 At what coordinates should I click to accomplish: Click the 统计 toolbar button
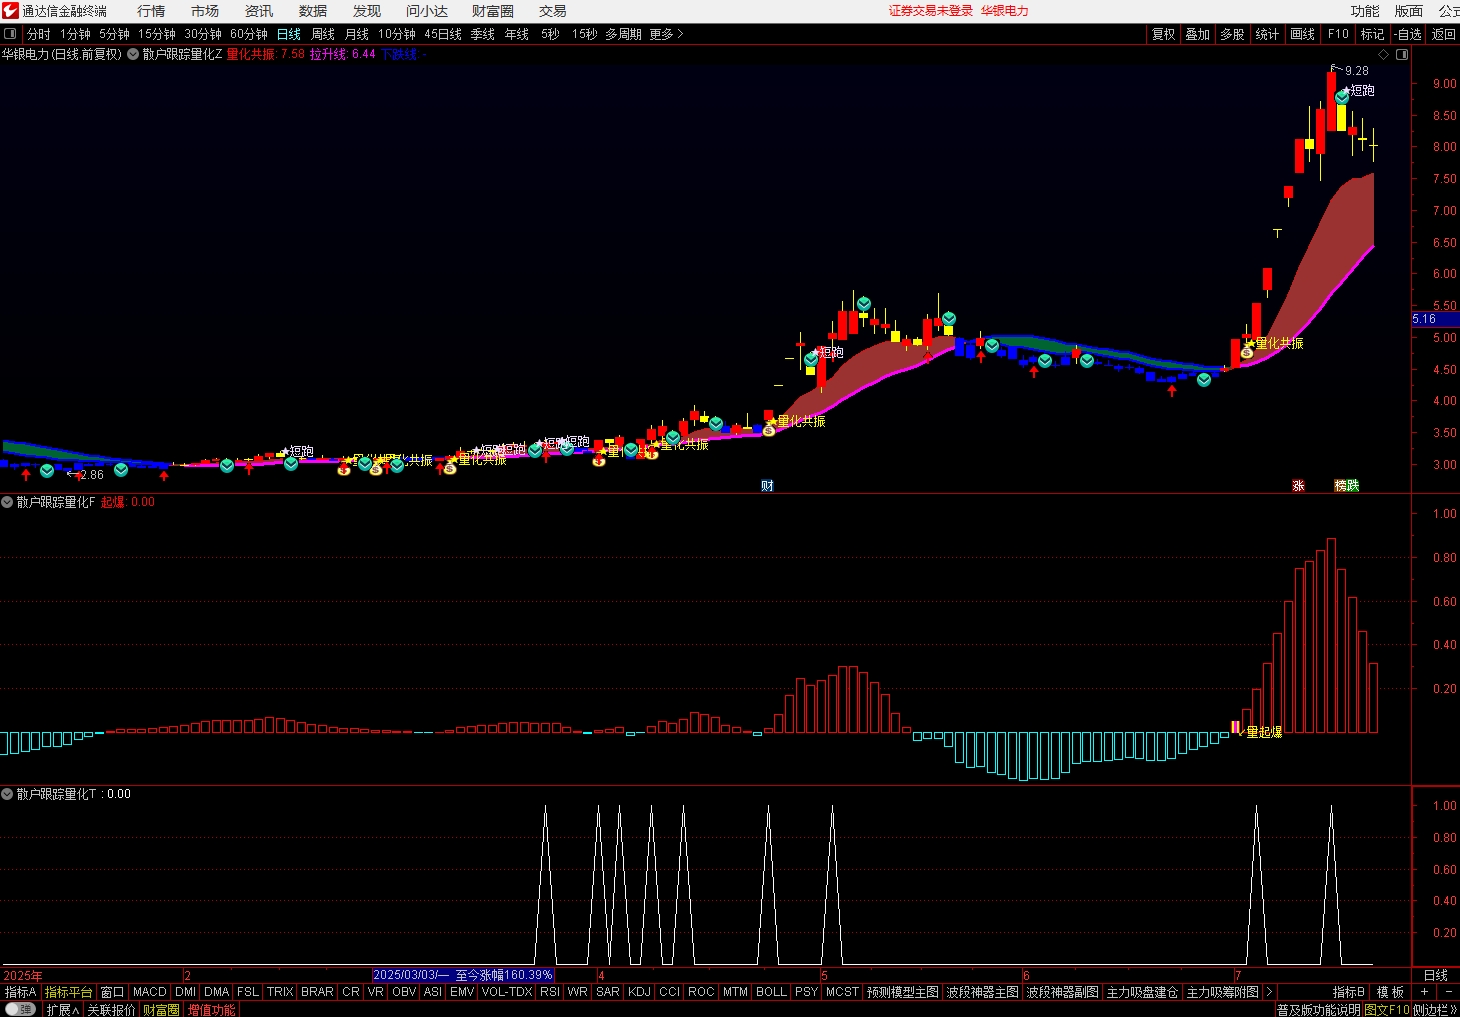point(1267,34)
